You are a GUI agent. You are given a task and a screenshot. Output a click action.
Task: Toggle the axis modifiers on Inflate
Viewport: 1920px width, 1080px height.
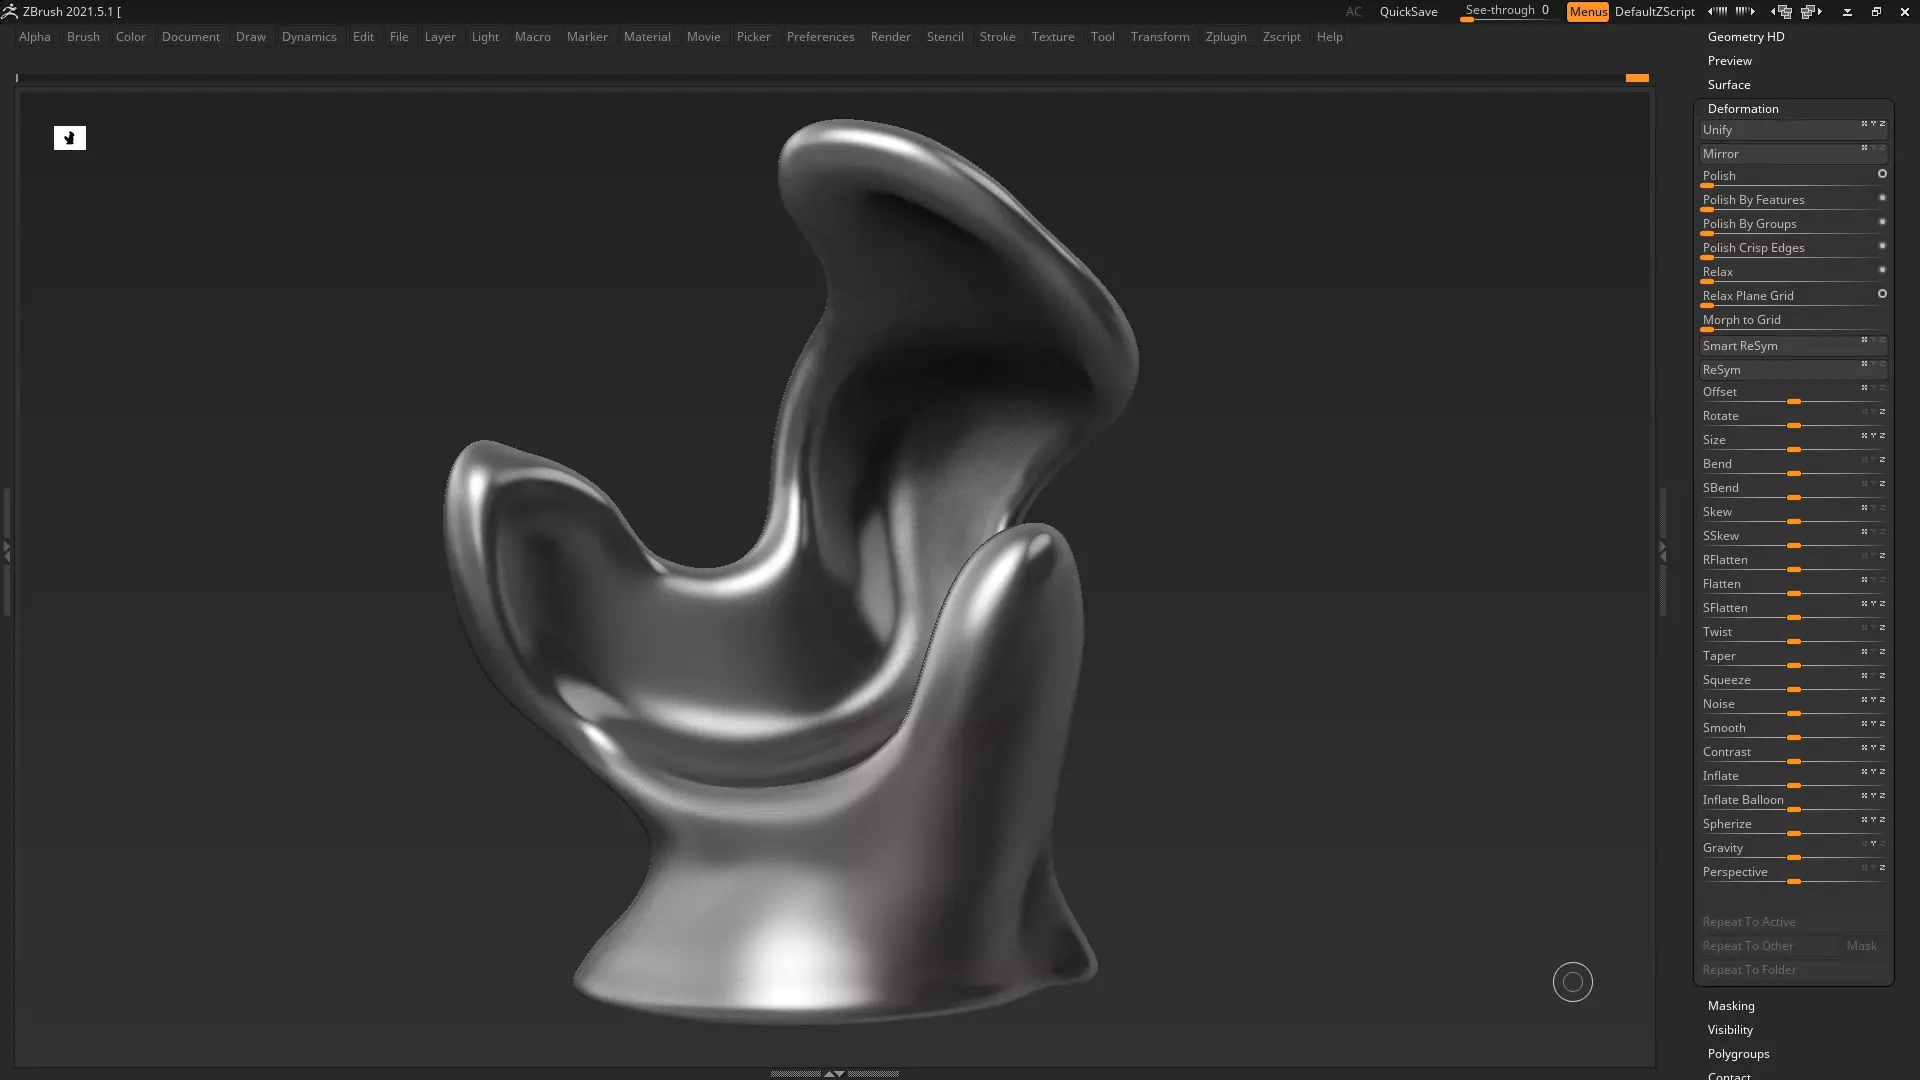click(x=1873, y=772)
